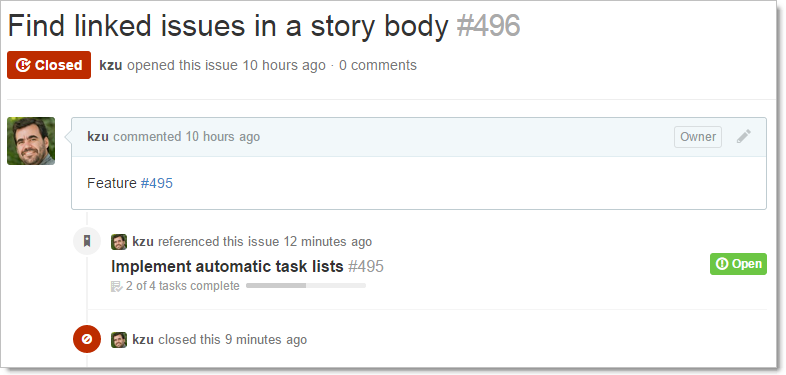This screenshot has height=375, width=786.
Task: Click the pencil edit comment icon
Action: pos(744,136)
